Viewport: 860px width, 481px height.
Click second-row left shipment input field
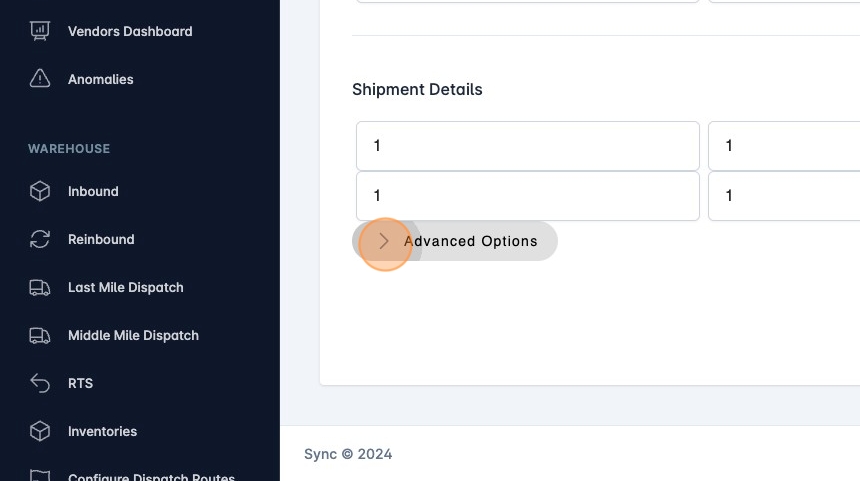click(527, 196)
